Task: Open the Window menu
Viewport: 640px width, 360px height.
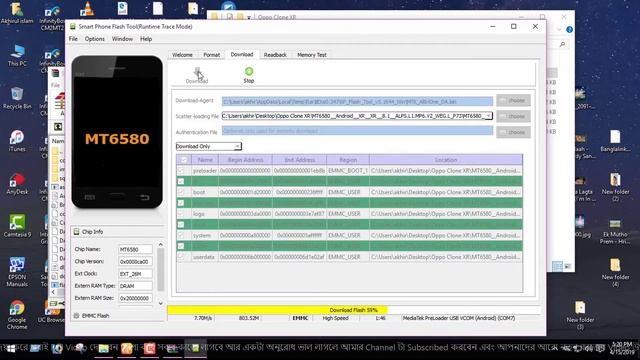Action: coord(122,39)
